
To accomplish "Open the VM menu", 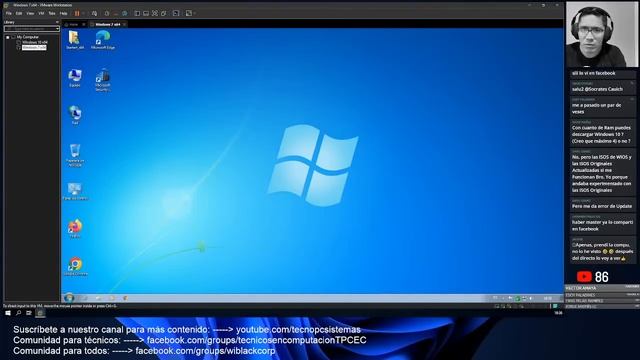I will click(x=41, y=13).
